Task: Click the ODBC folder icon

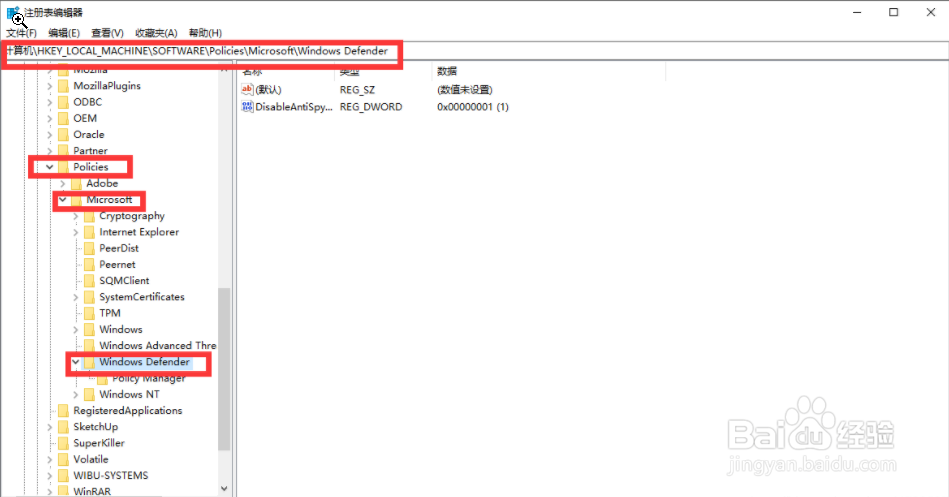Action: click(63, 102)
